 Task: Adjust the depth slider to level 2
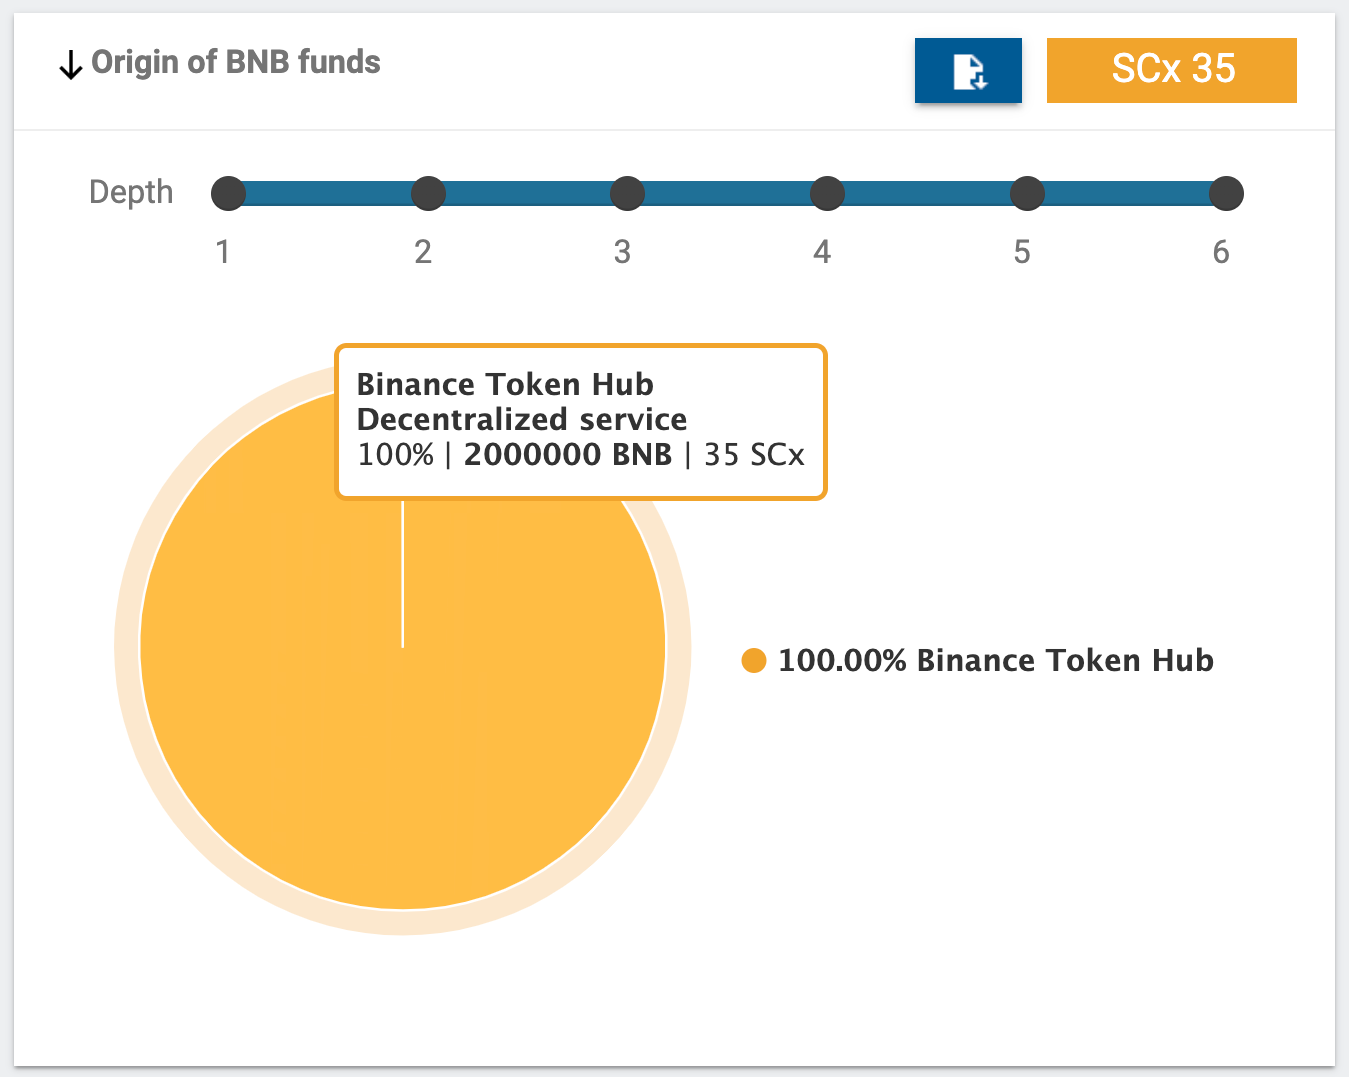(x=427, y=193)
